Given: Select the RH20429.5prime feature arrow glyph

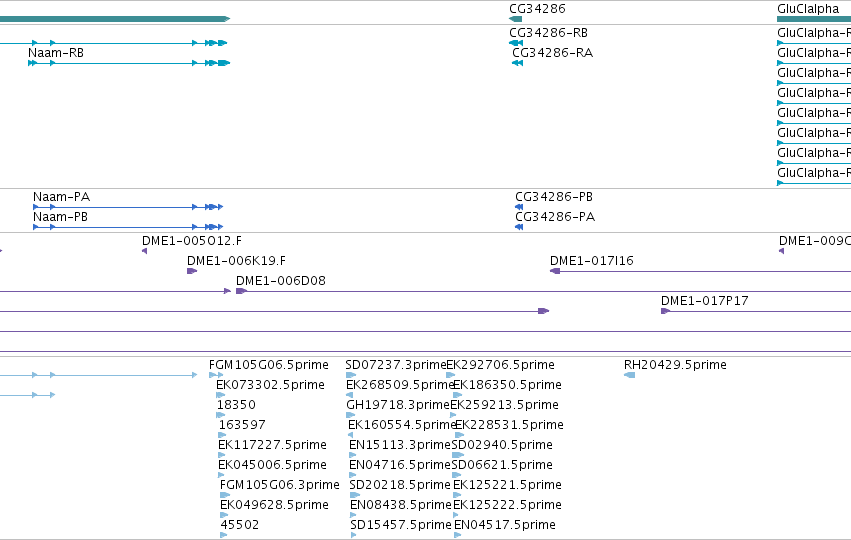Looking at the screenshot, I should (x=630, y=375).
